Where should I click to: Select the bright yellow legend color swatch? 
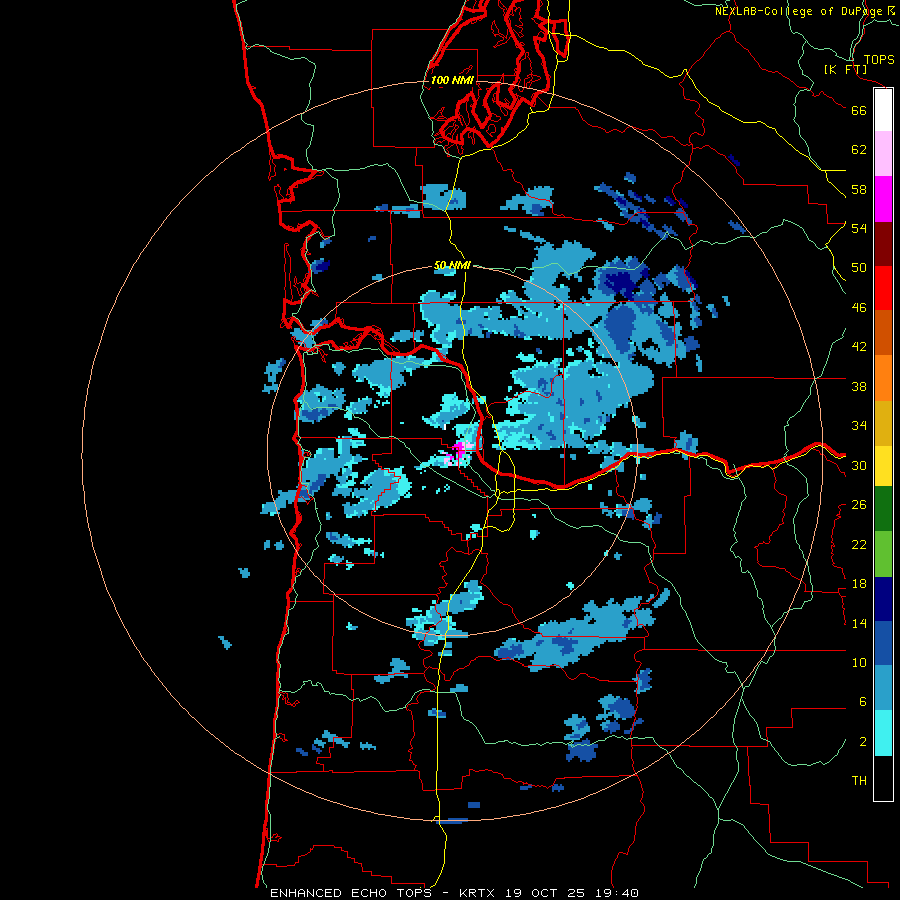click(x=883, y=465)
